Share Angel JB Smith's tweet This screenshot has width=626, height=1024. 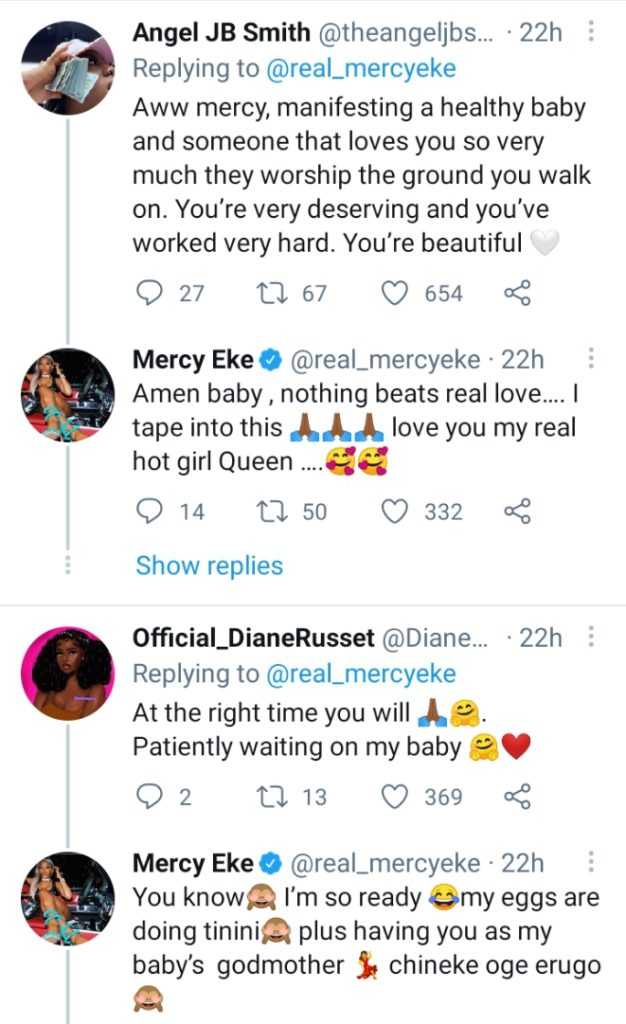(x=516, y=293)
